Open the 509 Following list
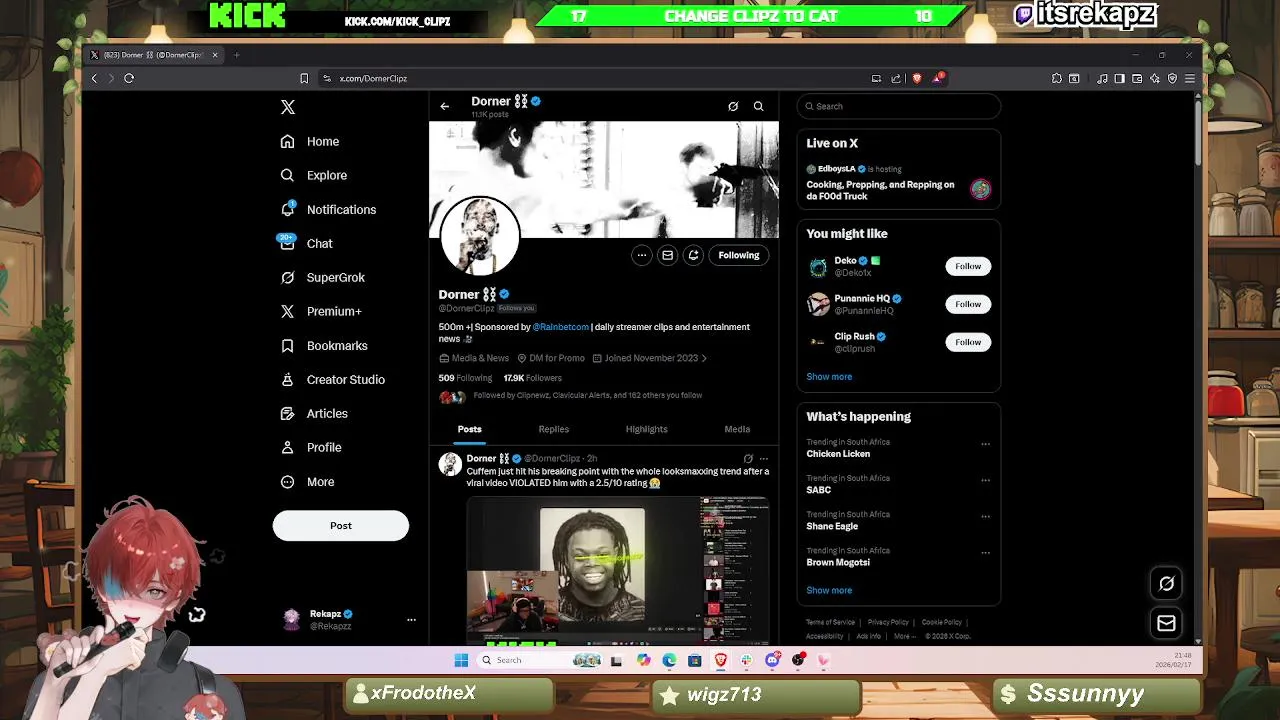This screenshot has height=720, width=1280. tap(465, 378)
